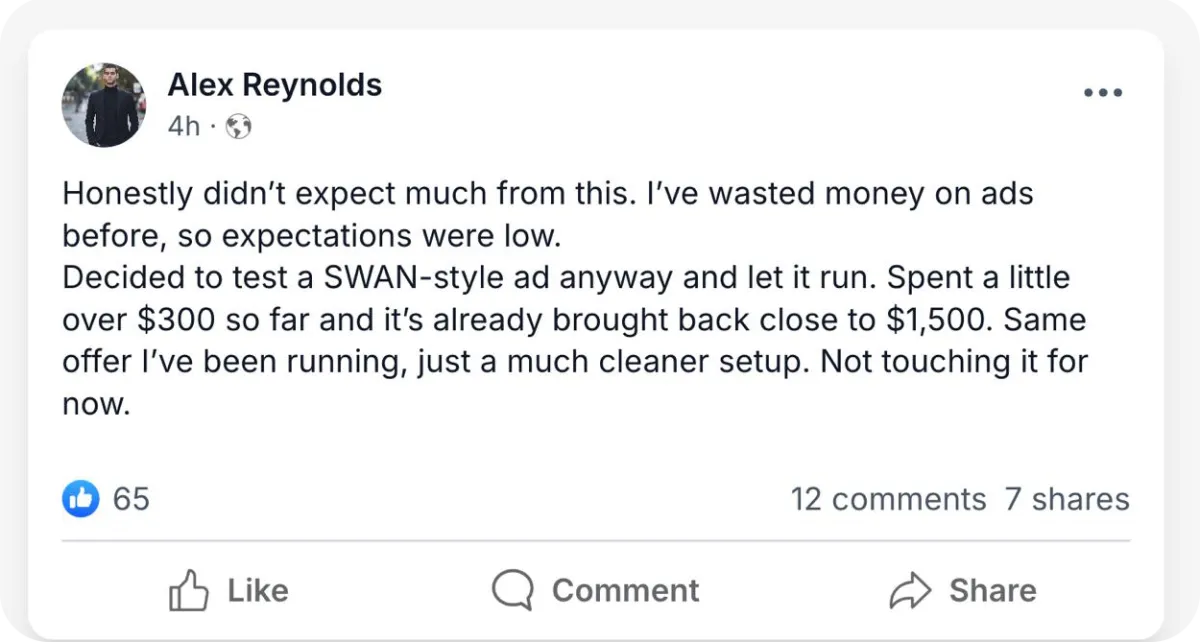Open Alex Reynolds' profile picture

(104, 106)
